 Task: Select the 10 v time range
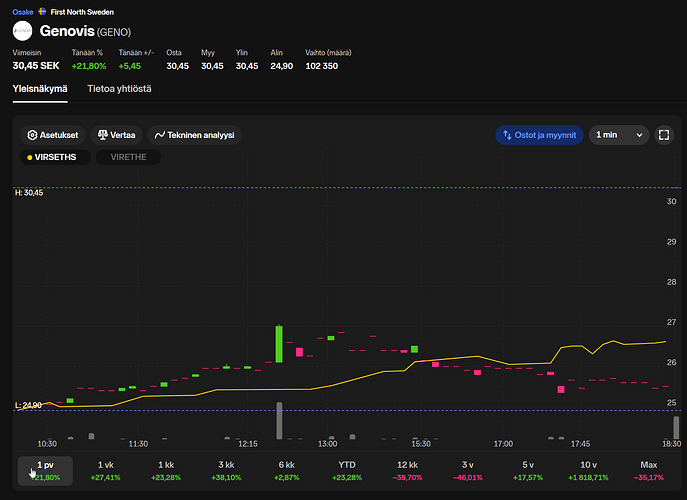(588, 471)
